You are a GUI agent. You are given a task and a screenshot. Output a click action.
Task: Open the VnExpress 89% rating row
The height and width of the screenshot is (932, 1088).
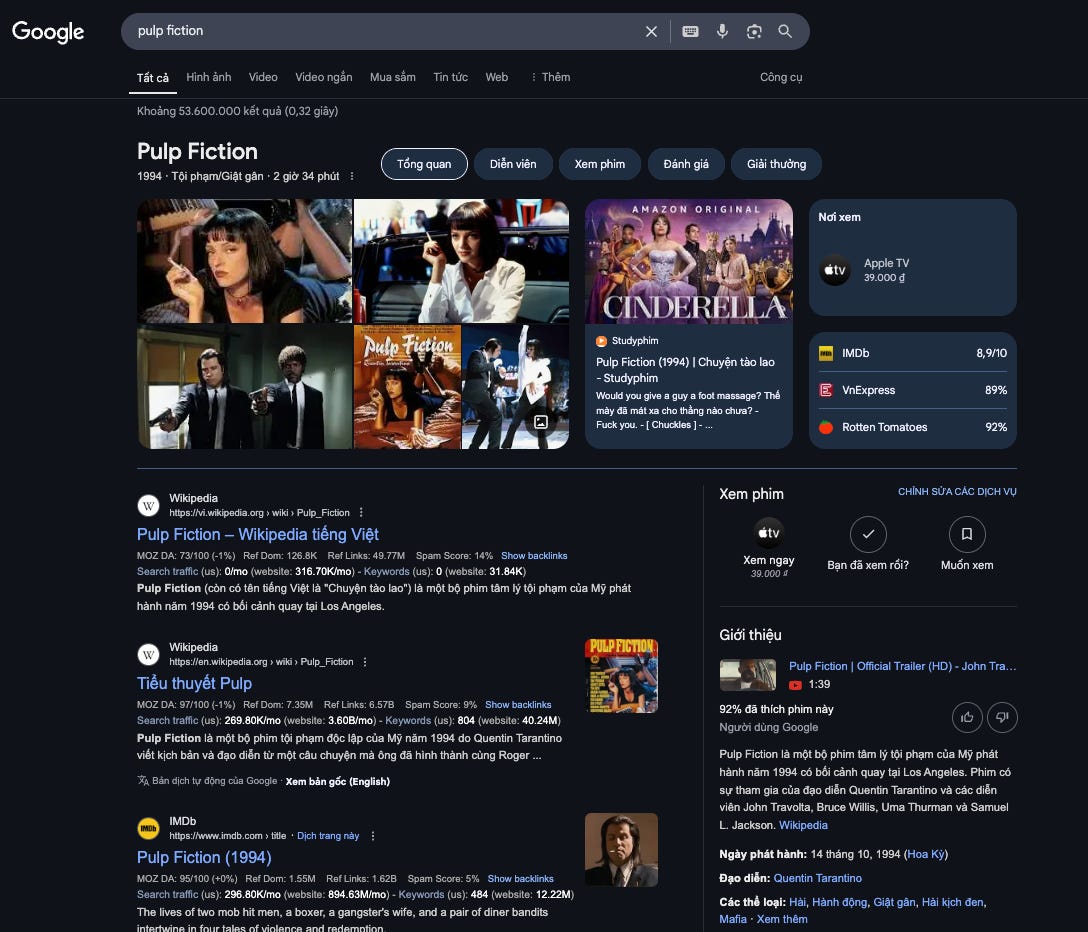(912, 390)
